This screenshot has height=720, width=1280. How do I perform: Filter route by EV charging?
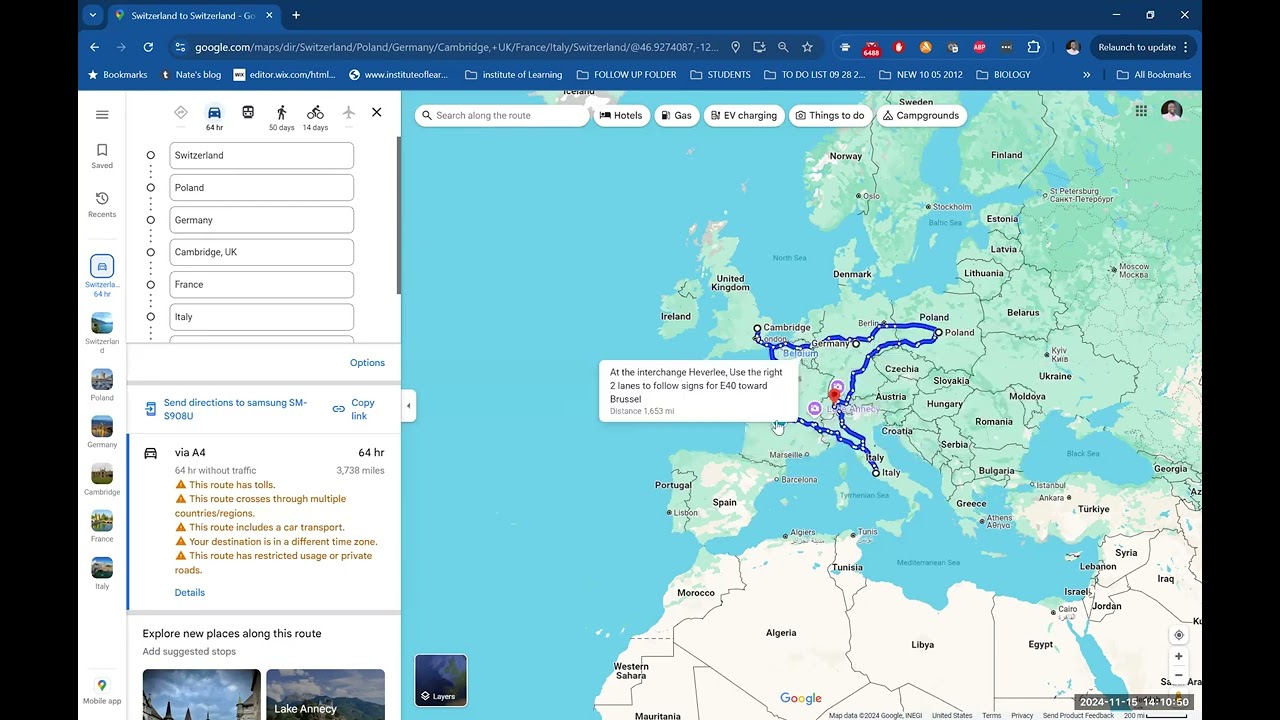[744, 115]
